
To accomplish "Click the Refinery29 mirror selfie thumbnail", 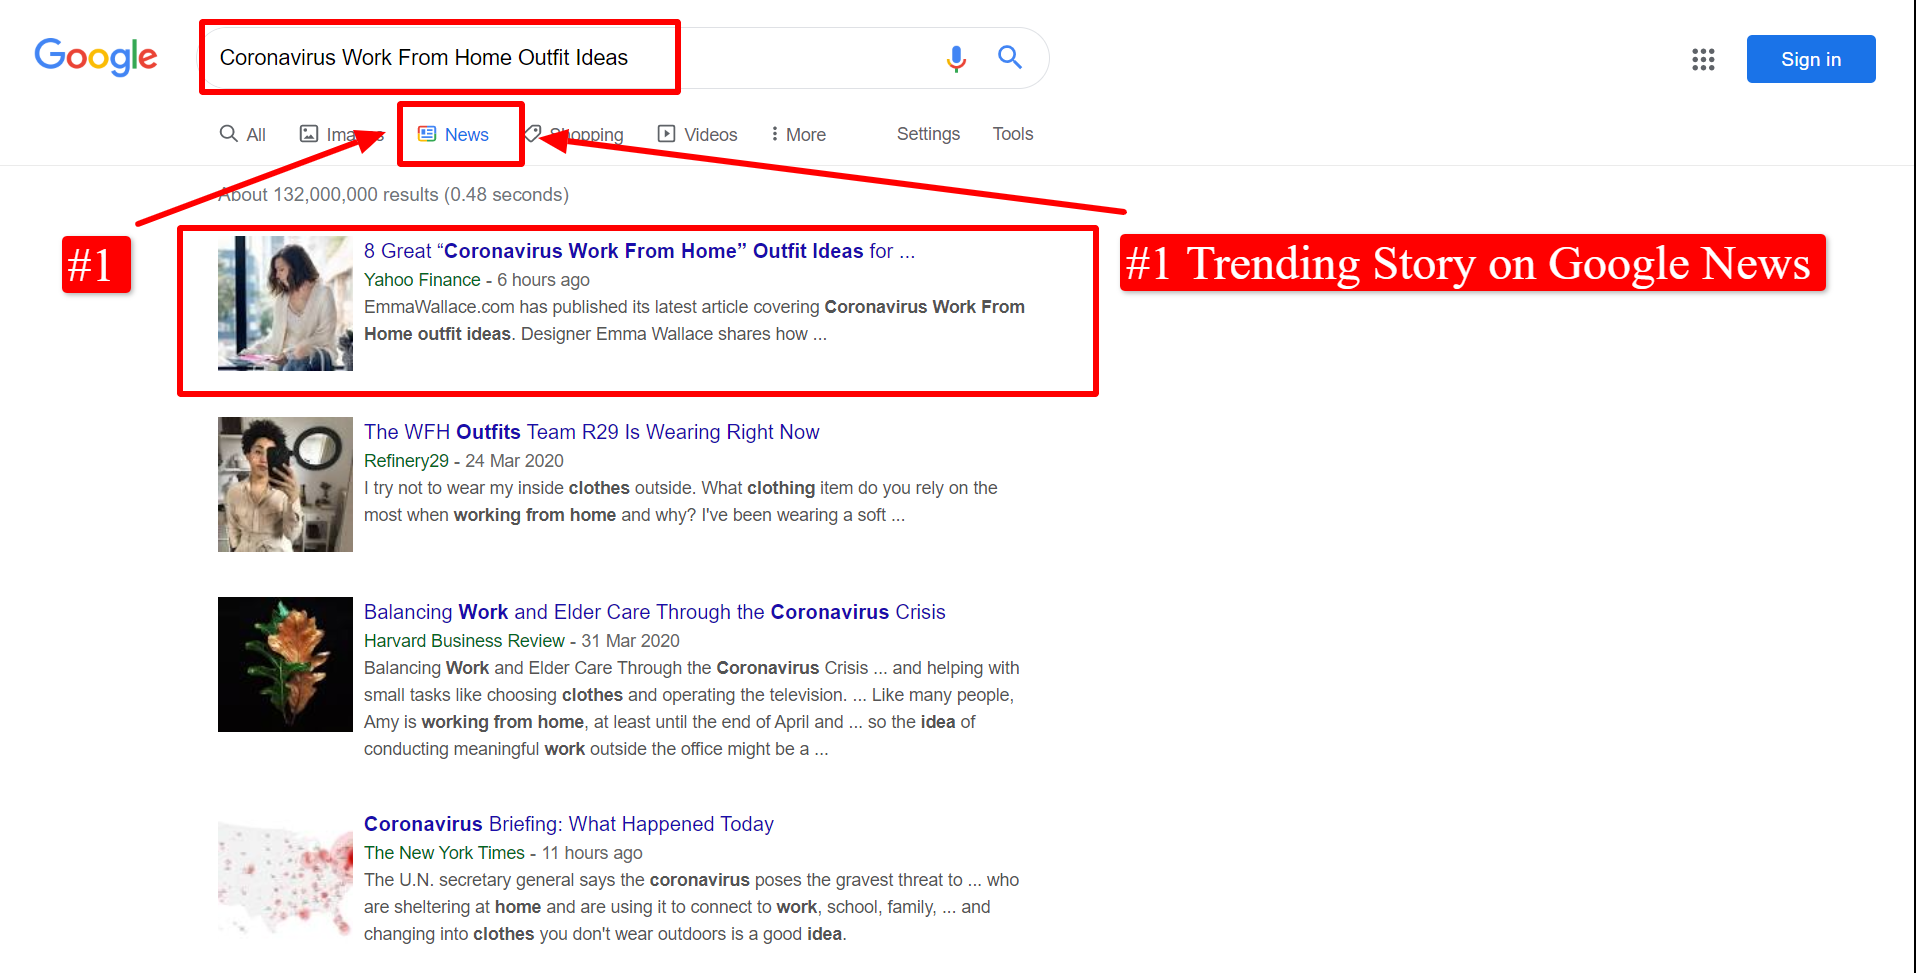I will pos(285,484).
